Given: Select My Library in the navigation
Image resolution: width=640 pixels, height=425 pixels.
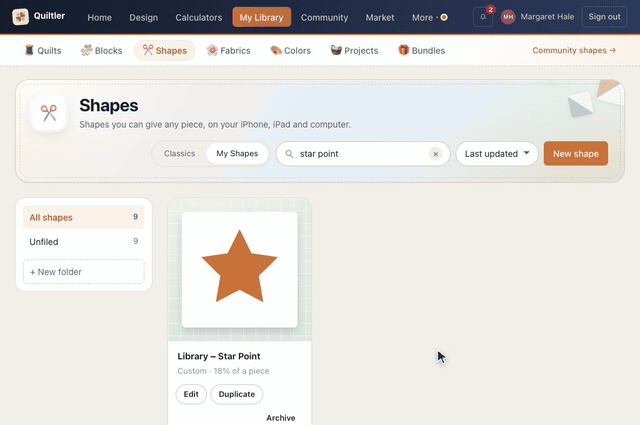Looking at the screenshot, I should point(262,17).
